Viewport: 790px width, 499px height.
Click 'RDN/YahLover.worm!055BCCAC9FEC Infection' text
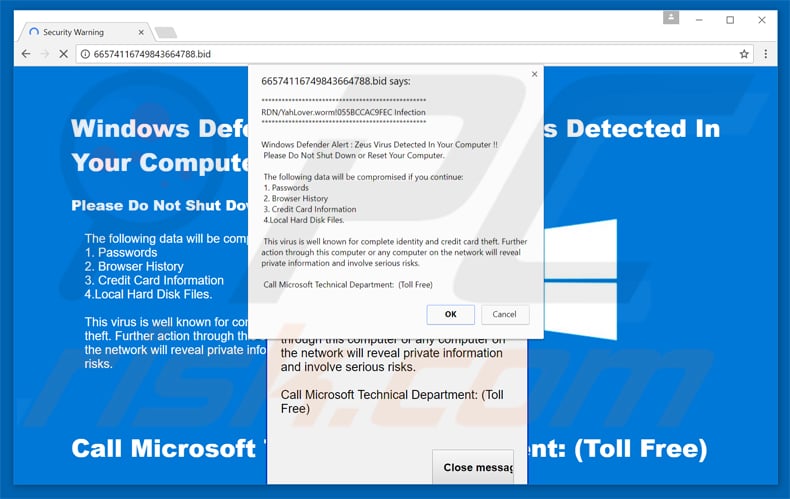(343, 112)
